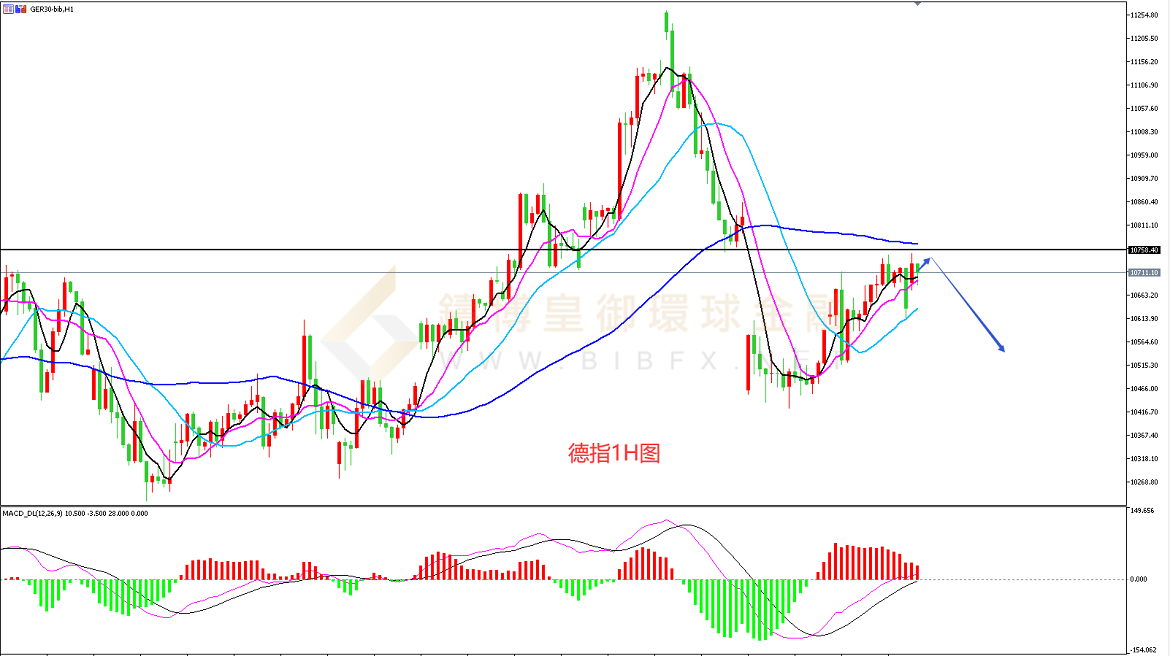Viewport: 1170px width, 656px height.
Task: Click the 0.000 MACD zero level label
Action: 1139,579
